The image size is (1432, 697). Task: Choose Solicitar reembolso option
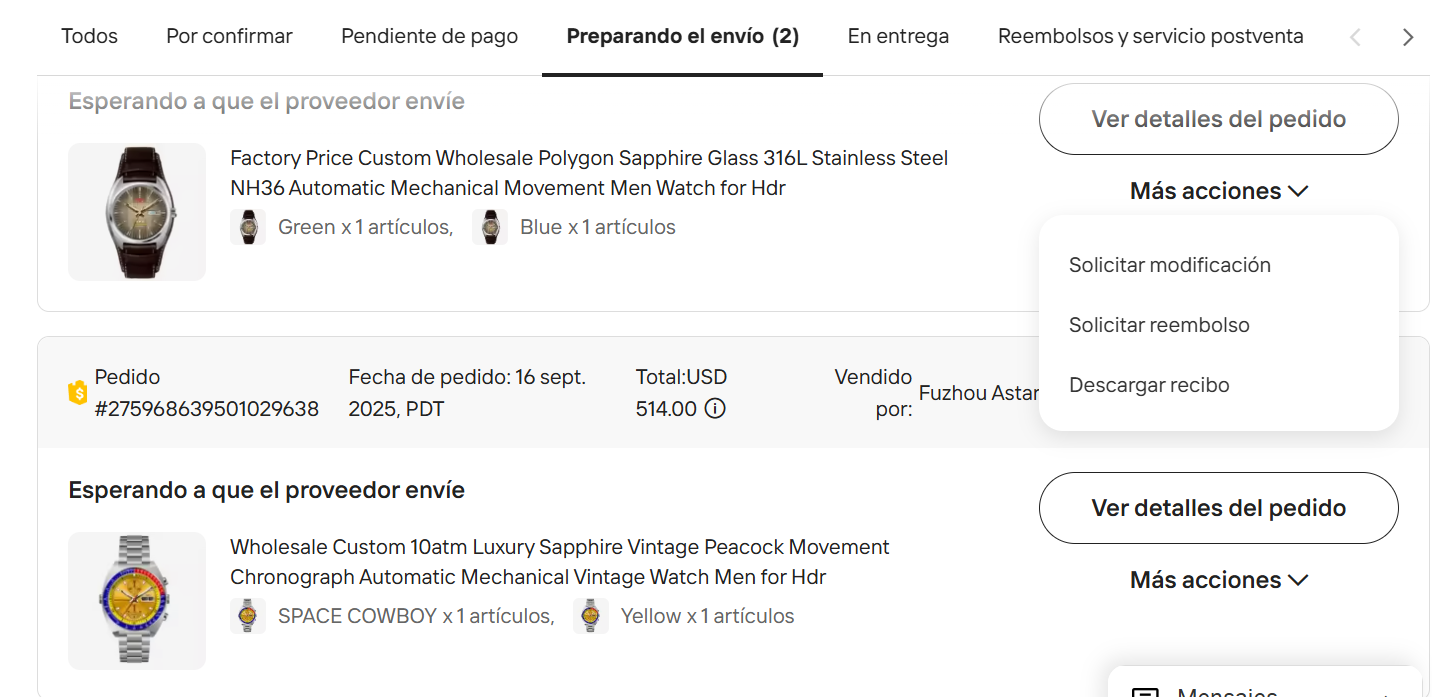(x=1159, y=325)
